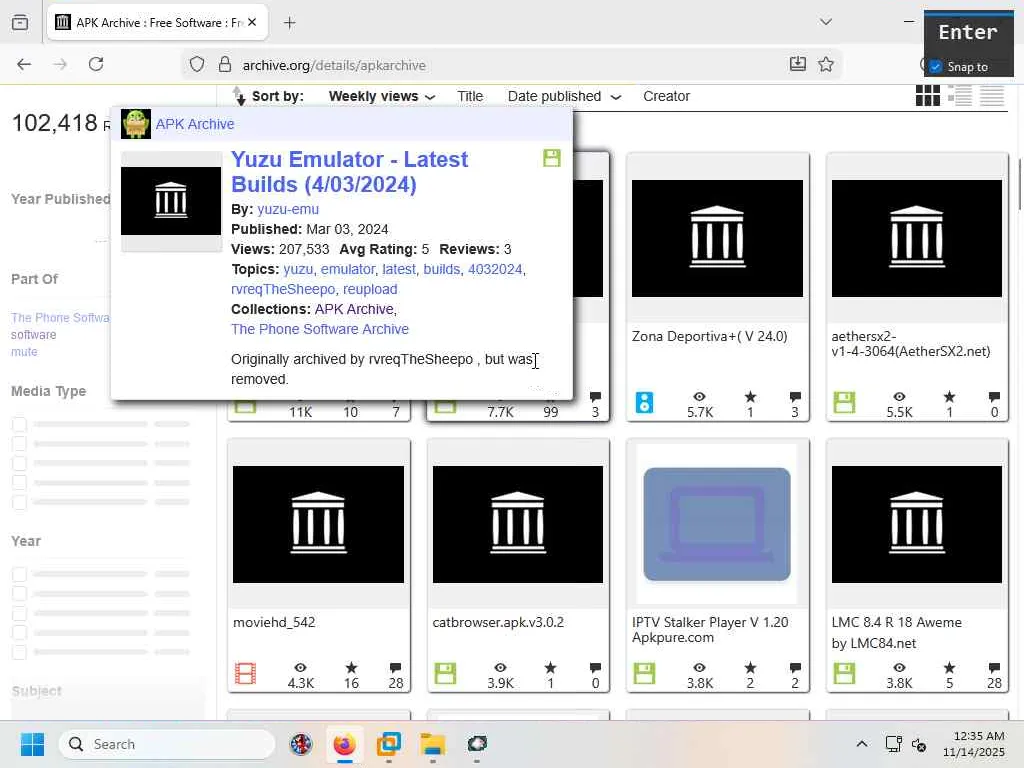
Task: Click the Firefox View icon
Action: pos(20,23)
